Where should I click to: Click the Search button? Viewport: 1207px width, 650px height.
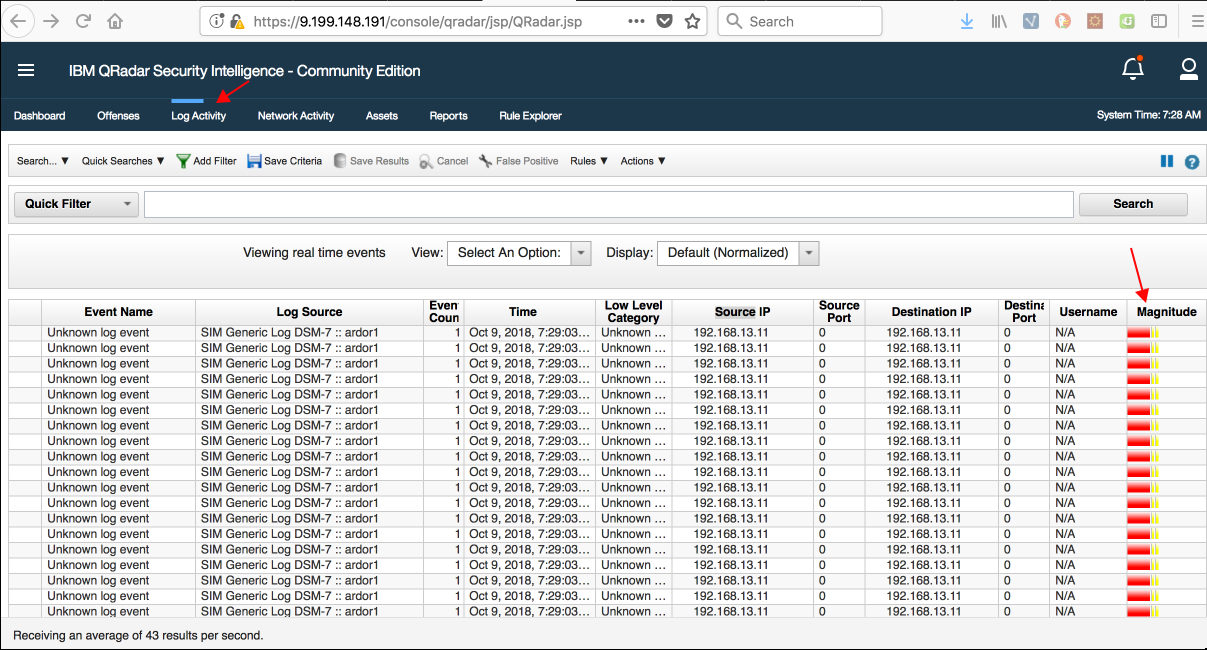[1133, 204]
